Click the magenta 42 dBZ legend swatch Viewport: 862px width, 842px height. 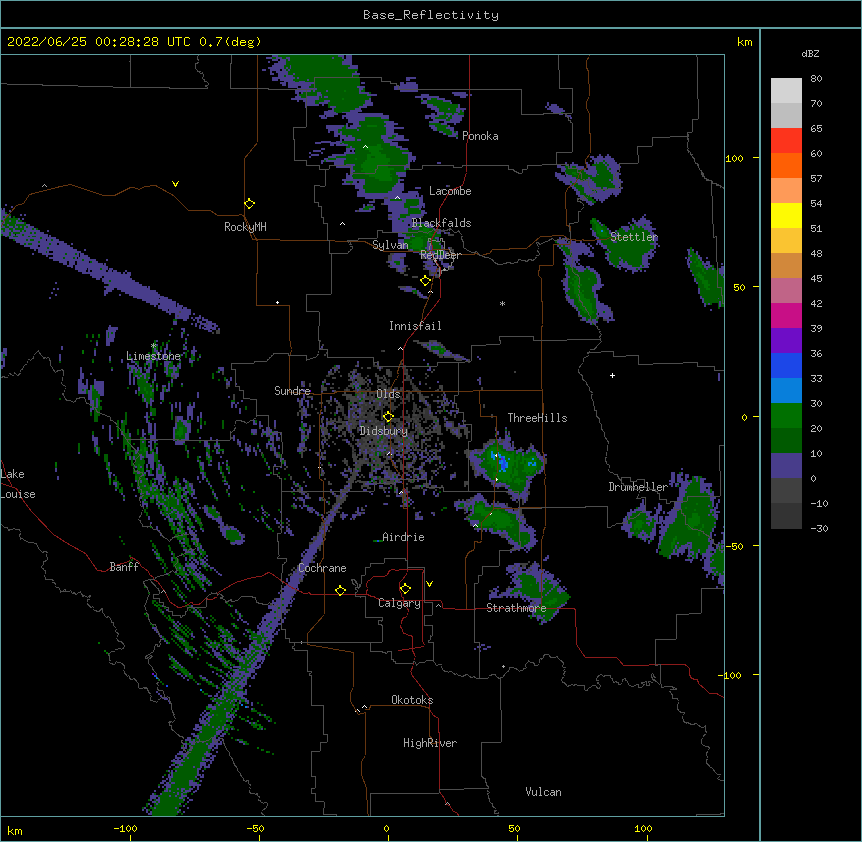tap(786, 315)
